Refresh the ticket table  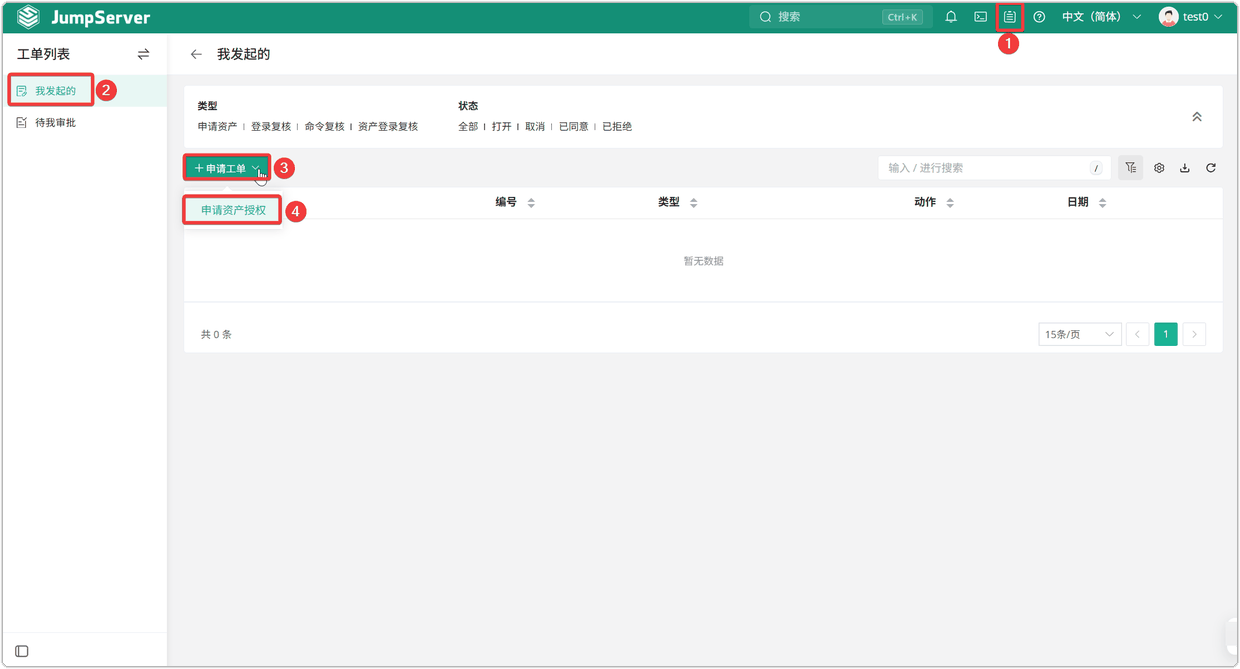pos(1211,168)
